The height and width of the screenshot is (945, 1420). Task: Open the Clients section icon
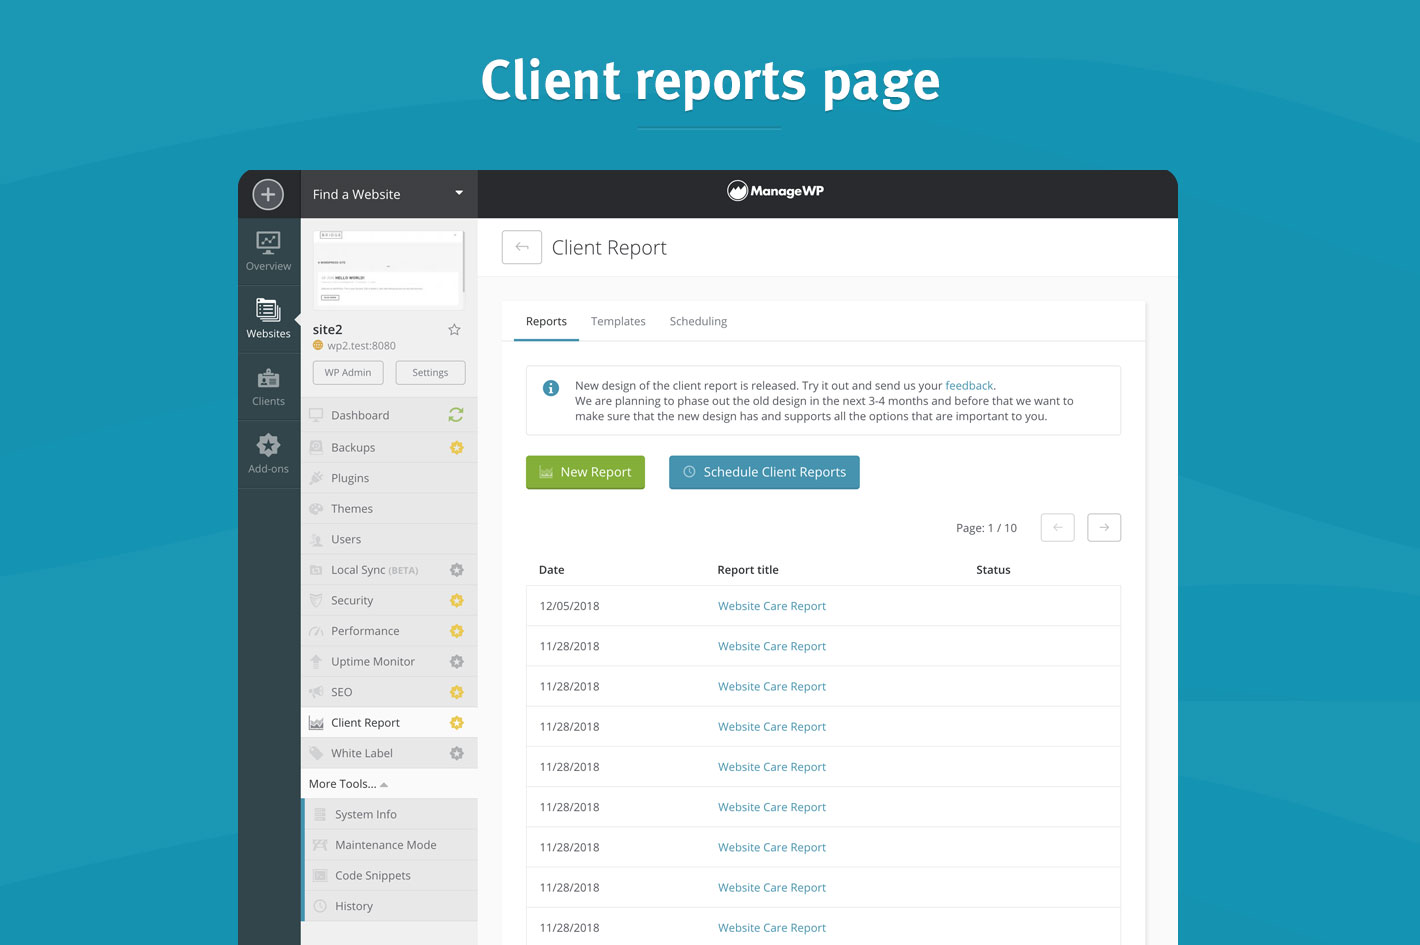click(268, 387)
